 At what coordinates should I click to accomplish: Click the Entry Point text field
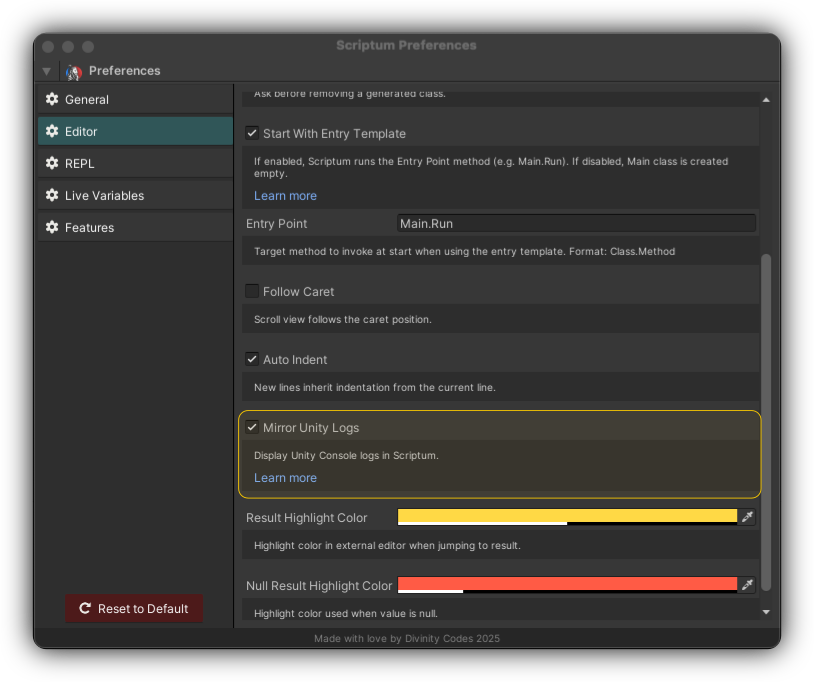click(x=576, y=223)
